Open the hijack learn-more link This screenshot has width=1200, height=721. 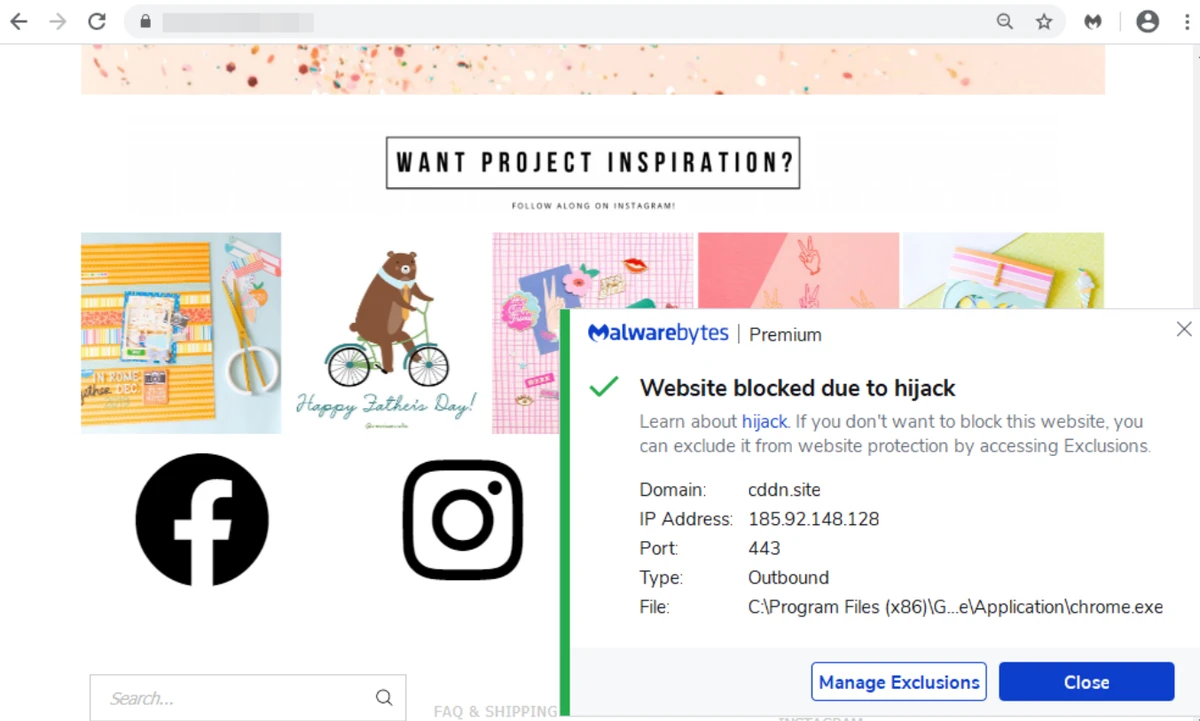point(765,422)
